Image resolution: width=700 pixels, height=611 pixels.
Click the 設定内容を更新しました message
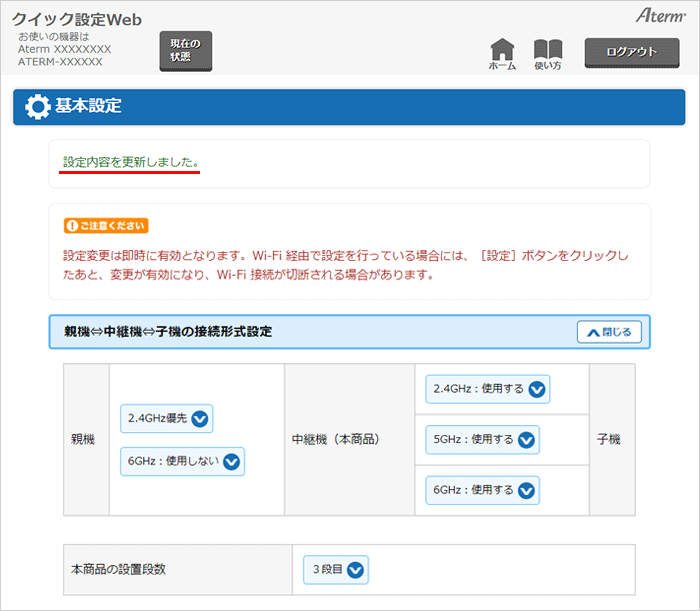130,161
